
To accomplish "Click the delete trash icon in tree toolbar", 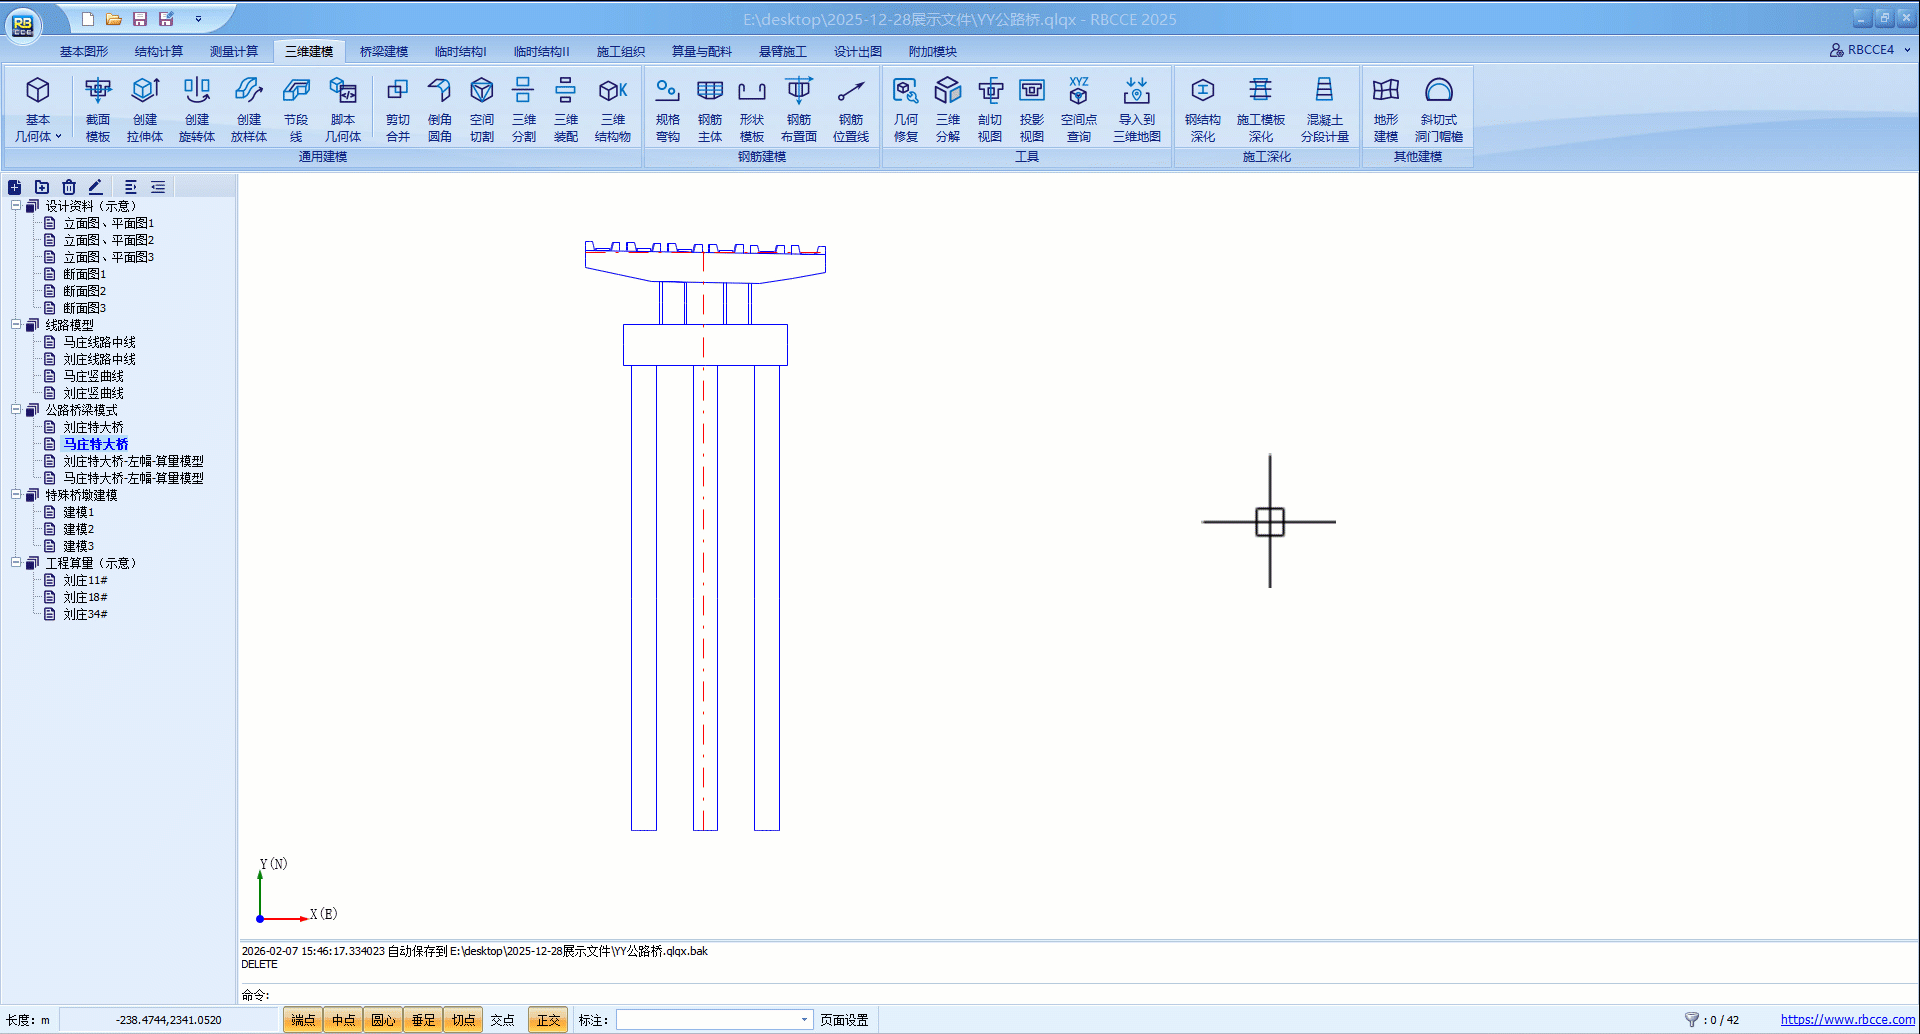I will point(69,187).
